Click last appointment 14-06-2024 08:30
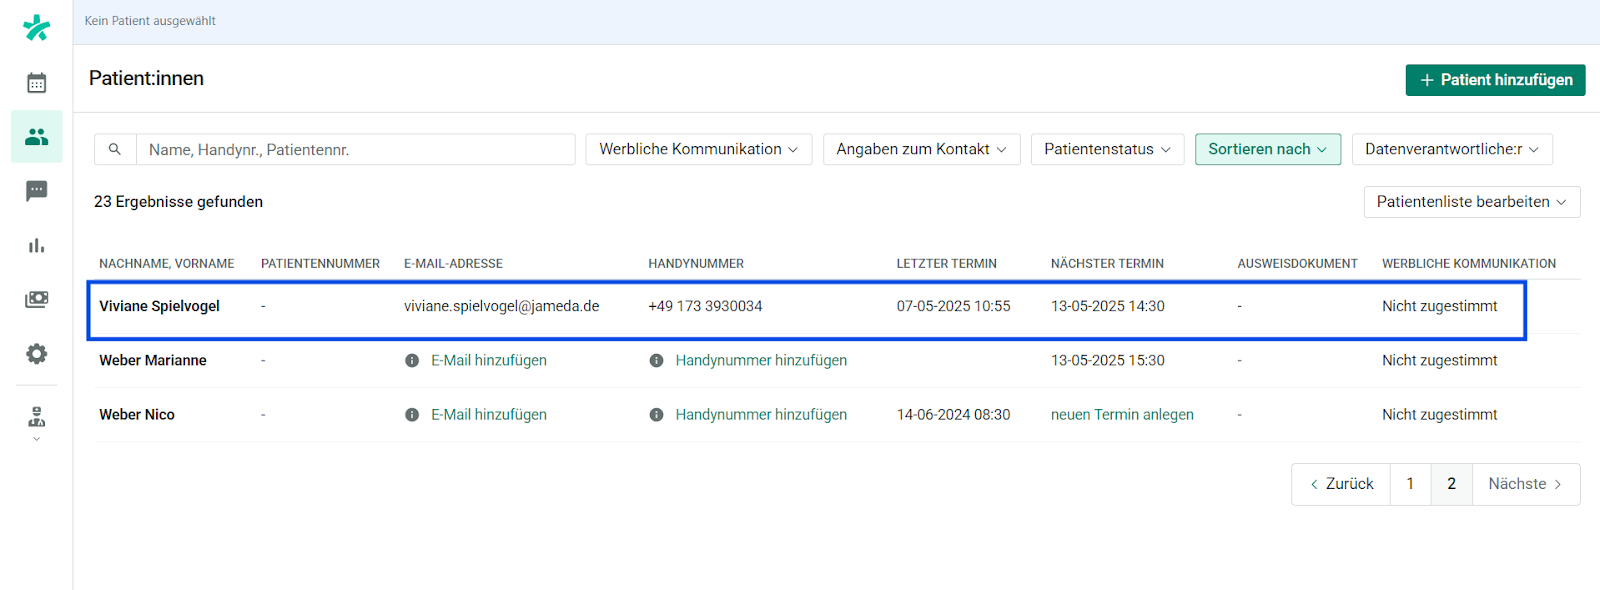1600x590 pixels. click(x=953, y=414)
